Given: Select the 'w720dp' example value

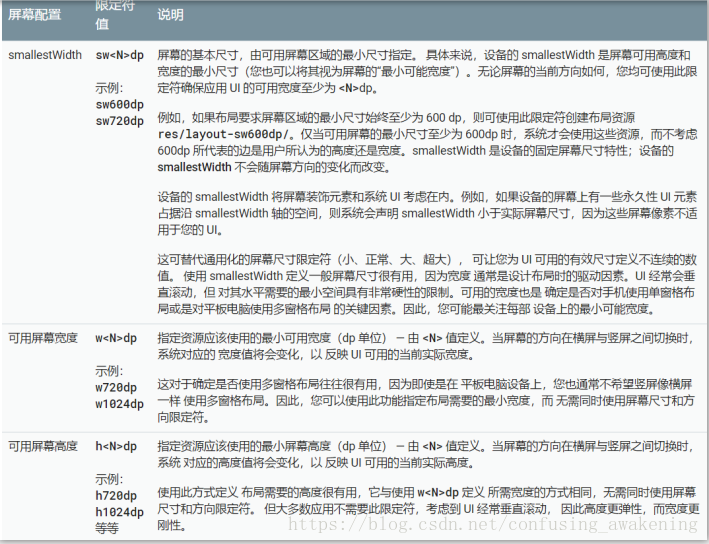Looking at the screenshot, I should (116, 388).
